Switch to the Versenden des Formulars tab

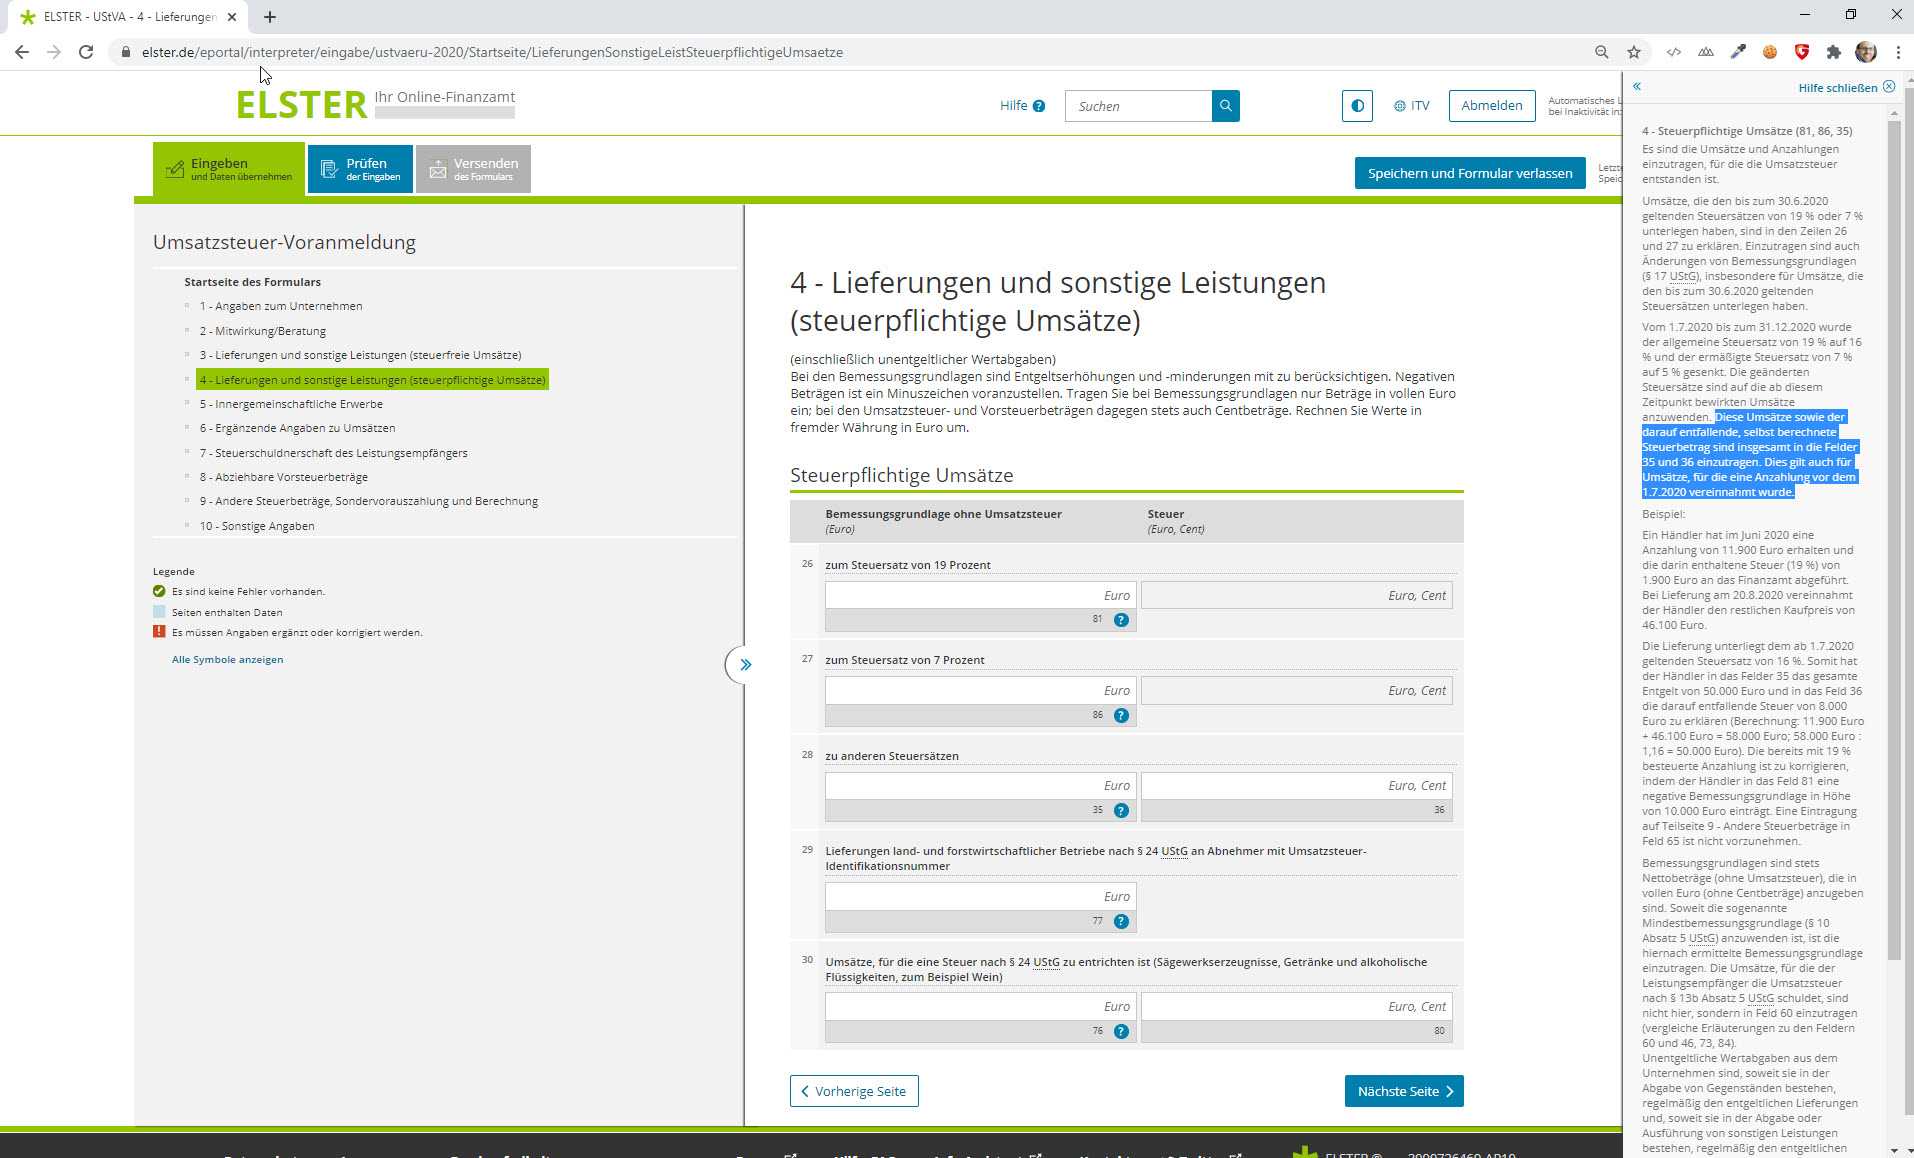click(x=473, y=169)
